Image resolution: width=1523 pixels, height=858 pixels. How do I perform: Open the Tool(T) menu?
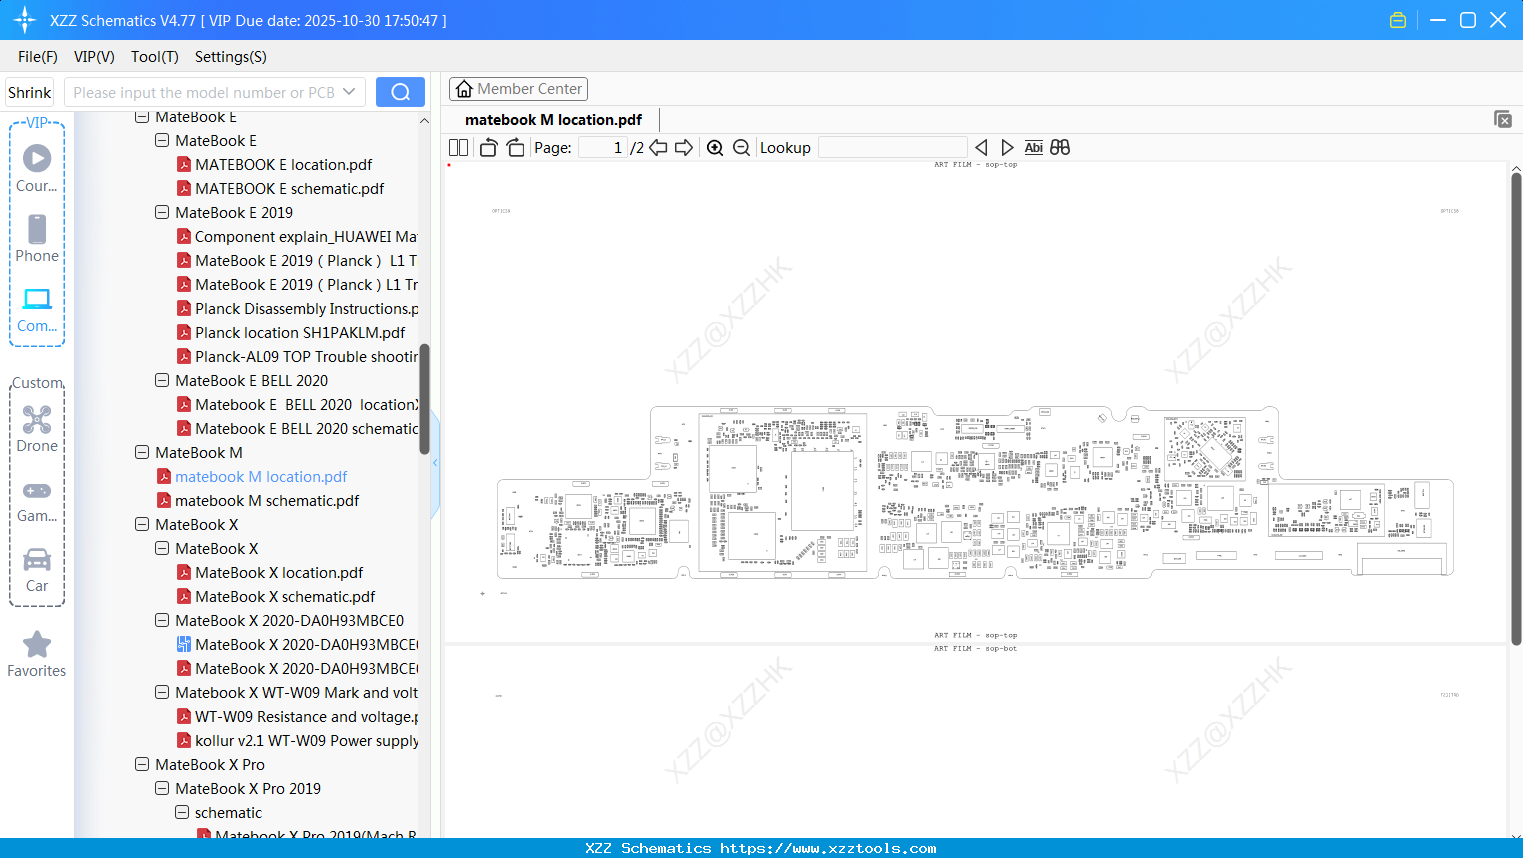pyautogui.click(x=154, y=57)
